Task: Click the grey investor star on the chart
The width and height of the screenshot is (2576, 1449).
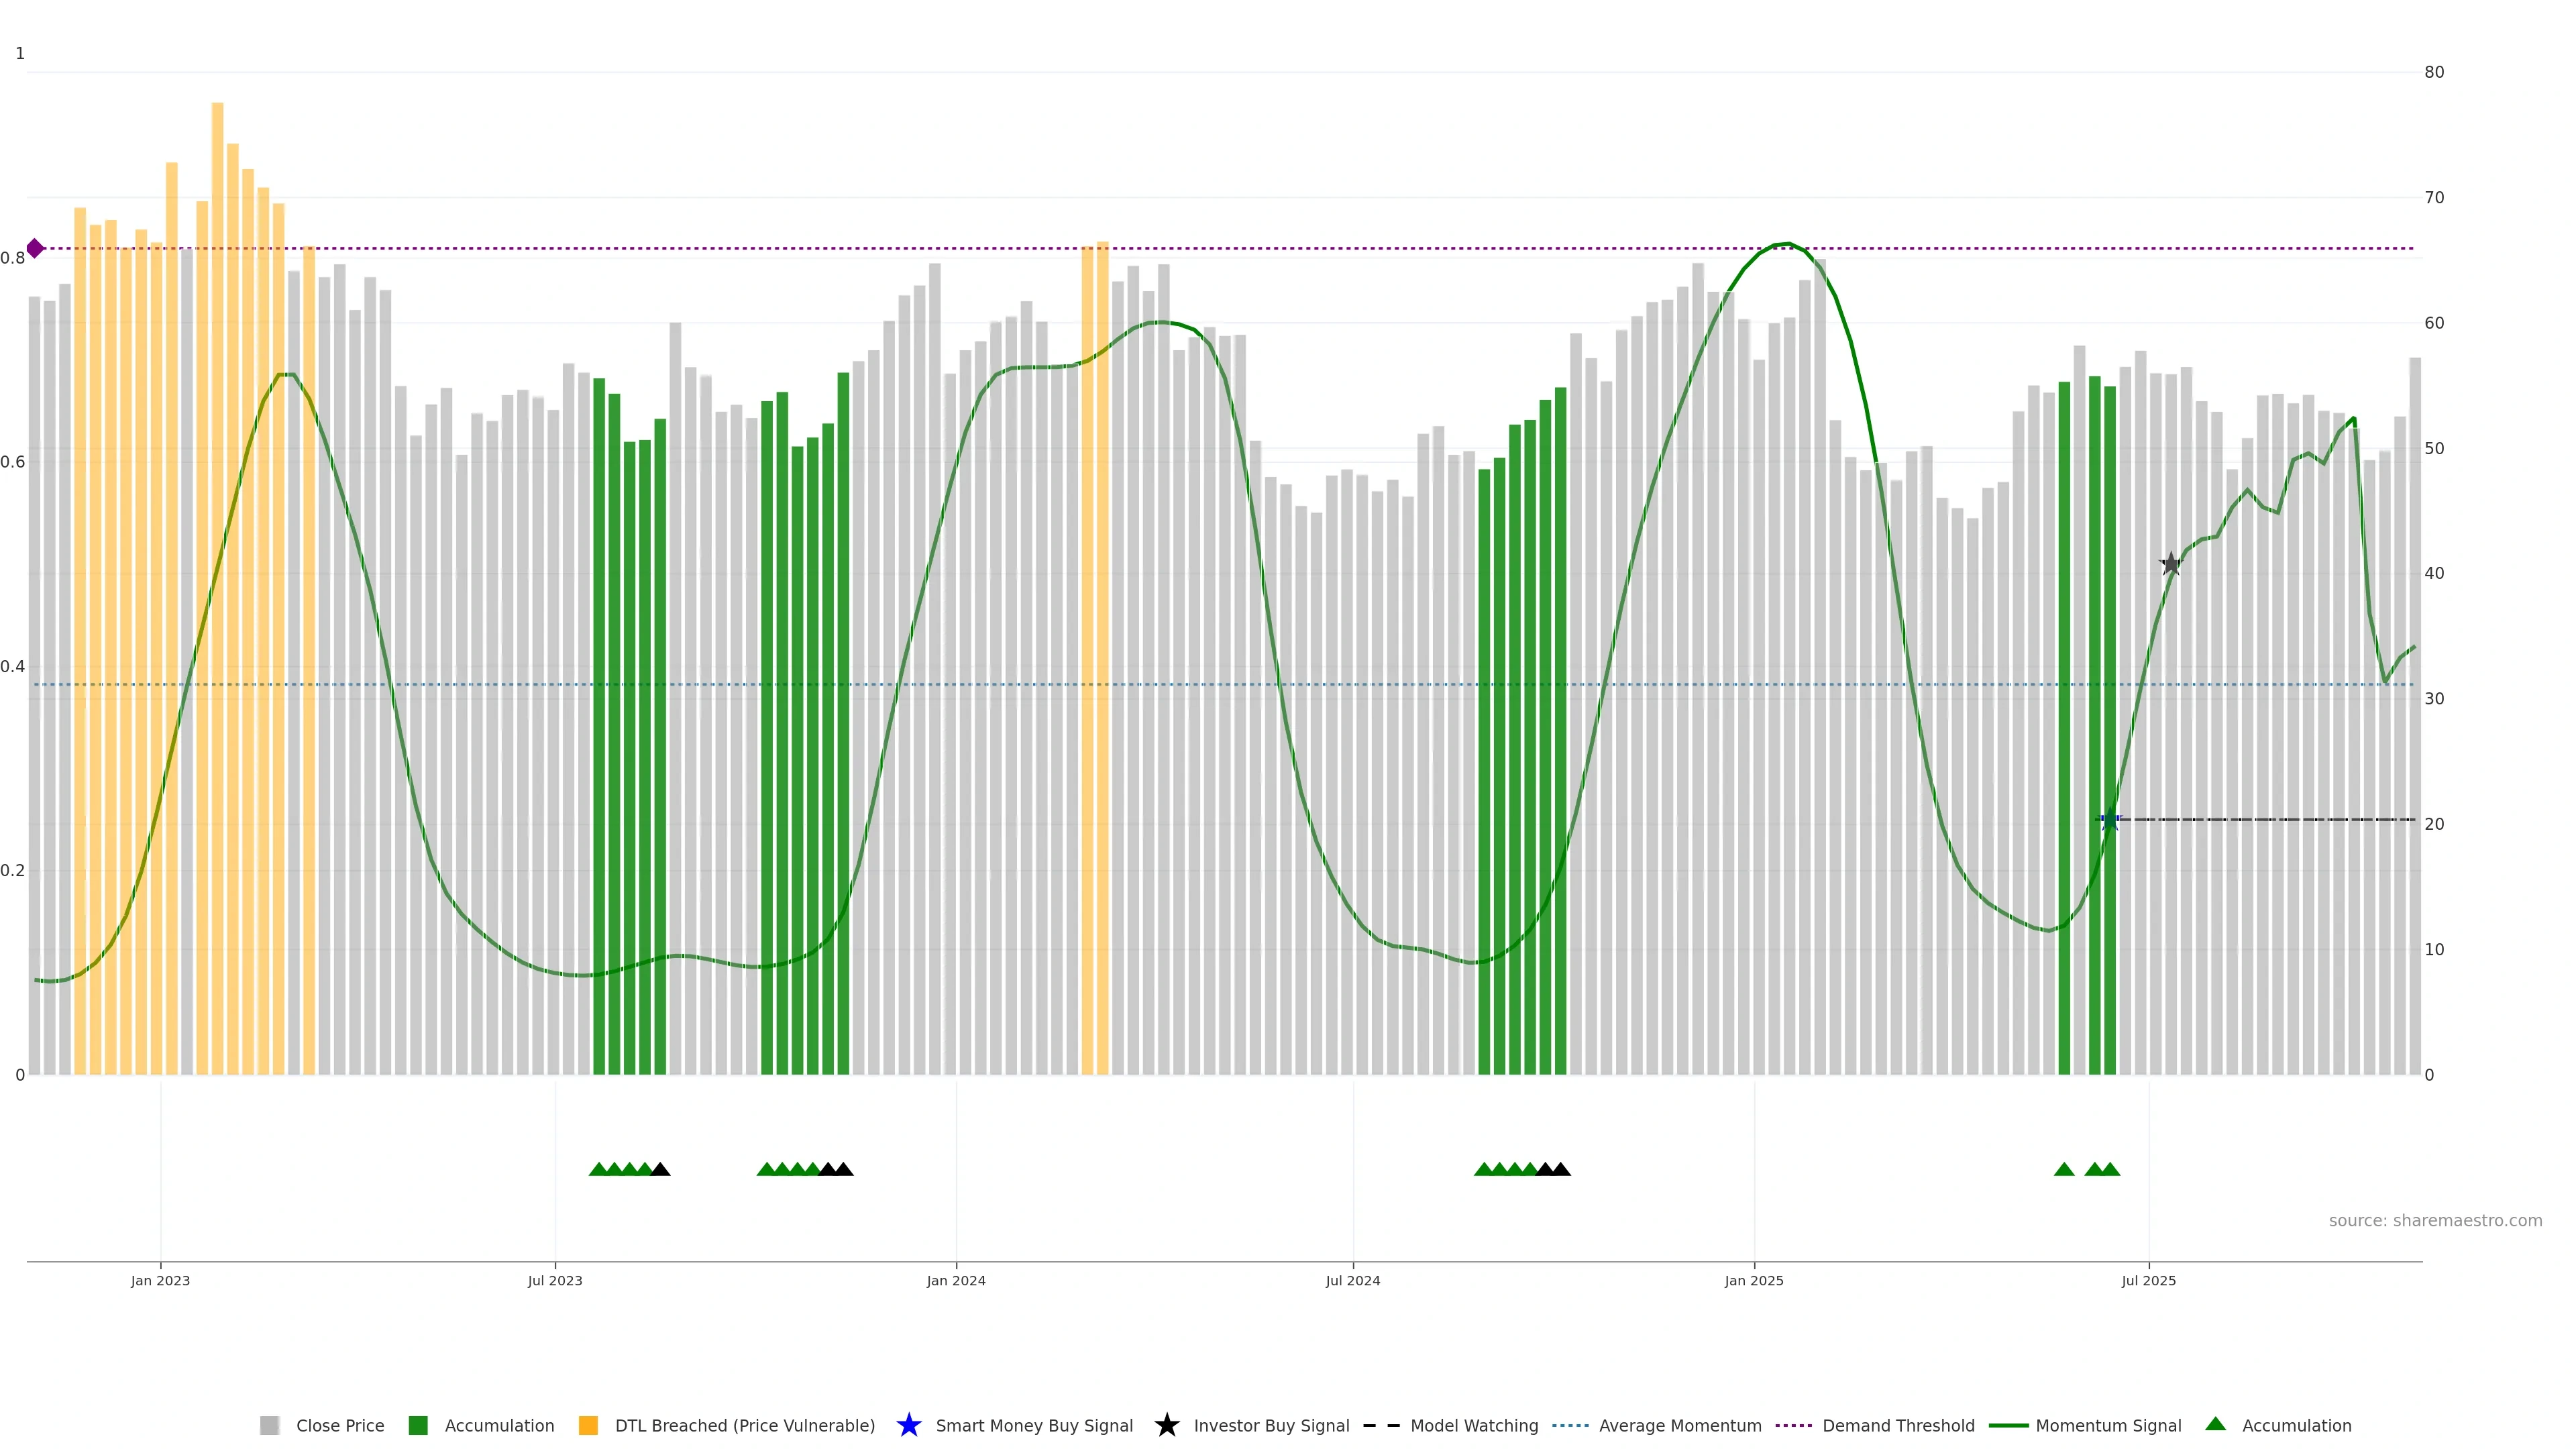Action: (x=2170, y=564)
